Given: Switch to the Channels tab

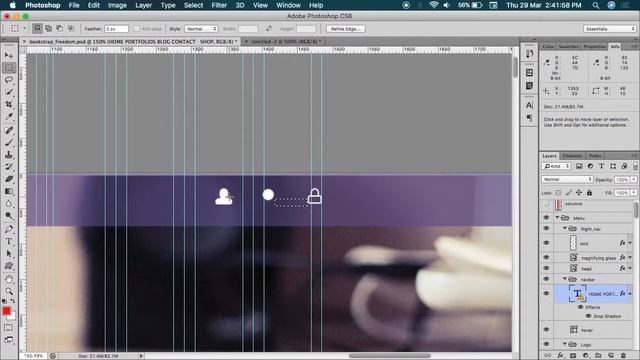Looking at the screenshot, I should [x=572, y=156].
